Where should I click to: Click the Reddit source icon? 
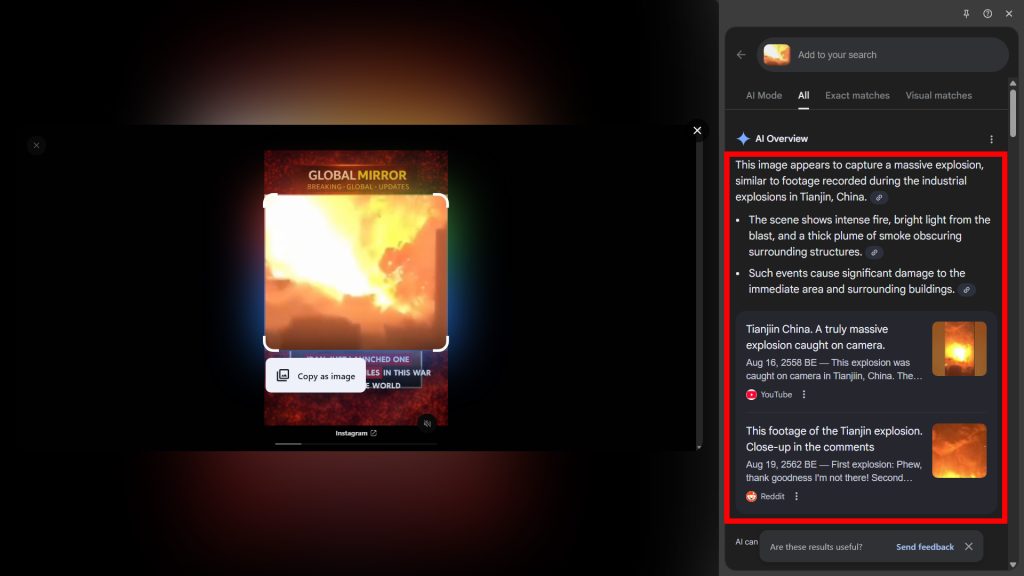pos(751,496)
